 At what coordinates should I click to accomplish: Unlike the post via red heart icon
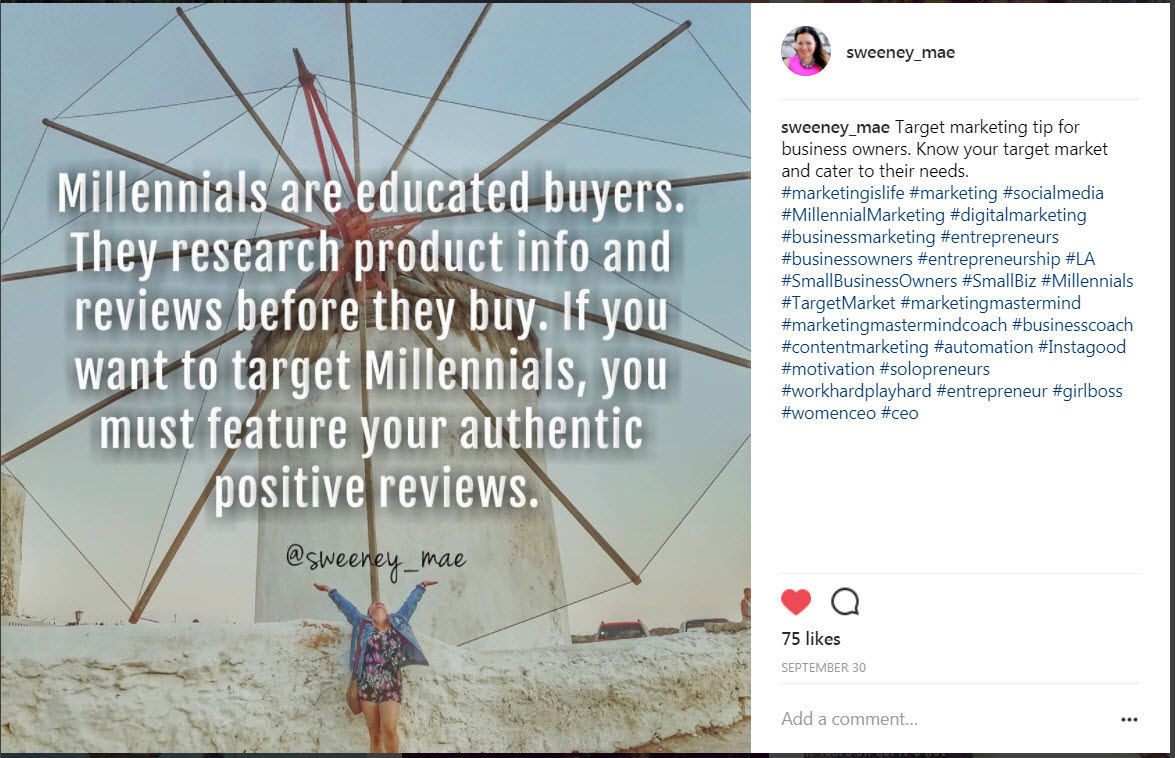click(x=796, y=601)
